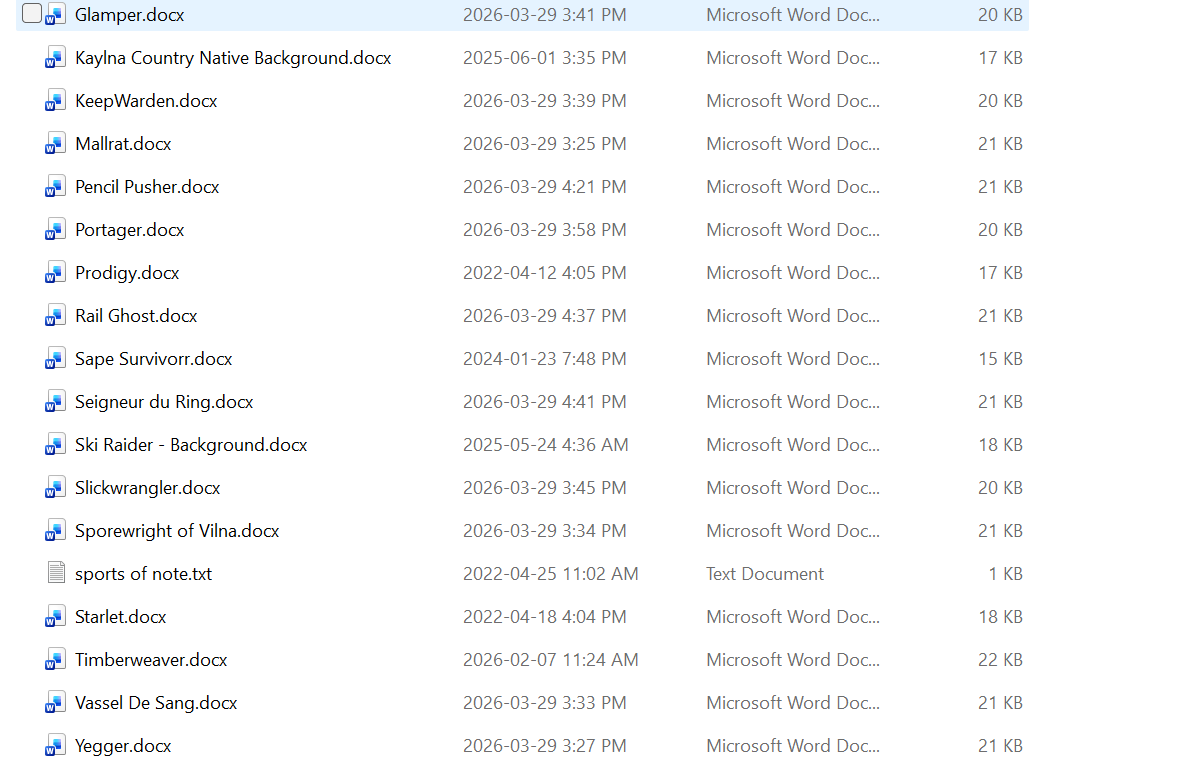Click the Sape Survivorr.docx filename
This screenshot has height=772, width=1177.
point(153,359)
